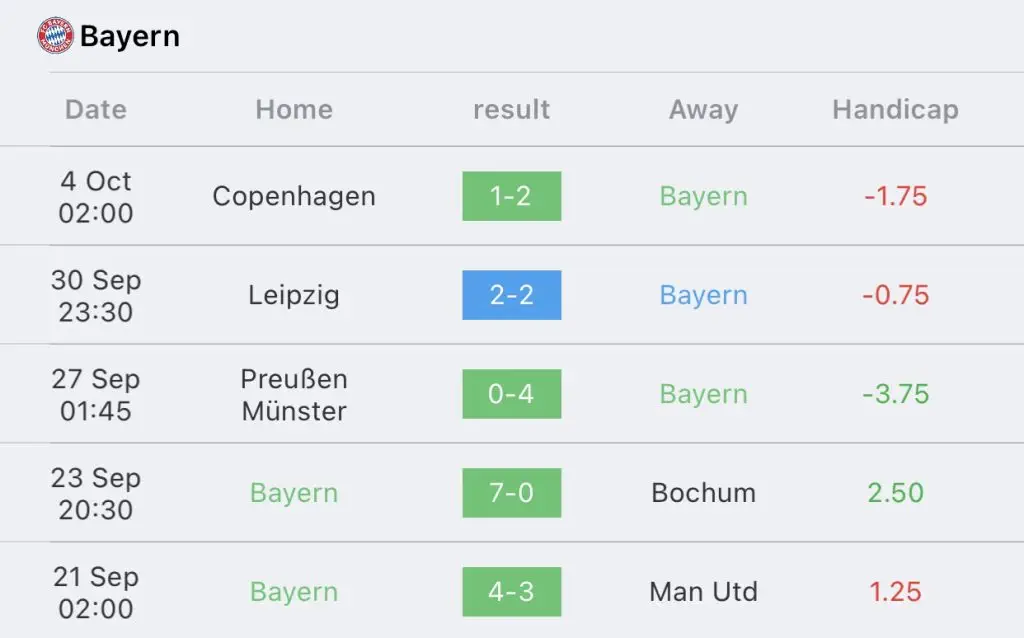Viewport: 1024px width, 638px height.
Task: Select the Bochum team name
Action: [703, 493]
